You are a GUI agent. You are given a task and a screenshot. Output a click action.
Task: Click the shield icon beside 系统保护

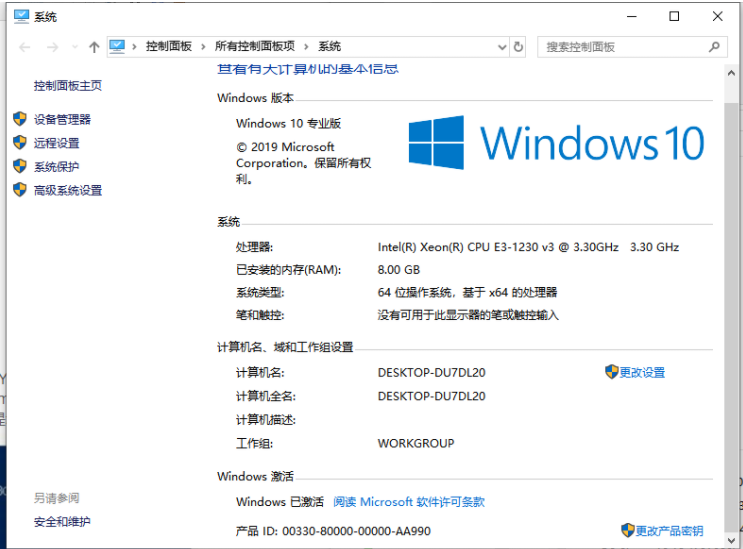(x=19, y=167)
